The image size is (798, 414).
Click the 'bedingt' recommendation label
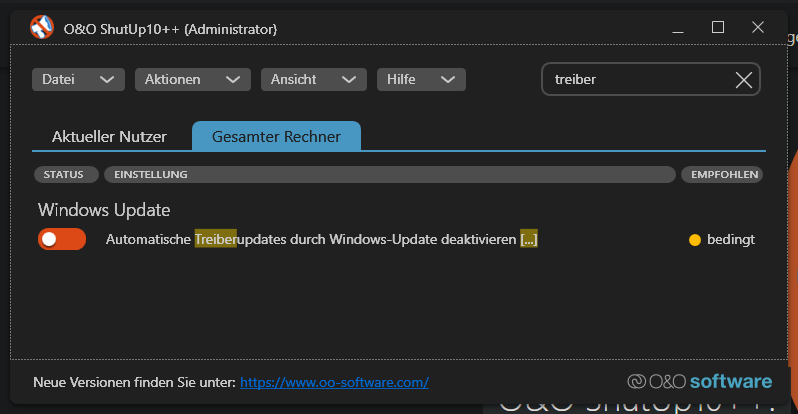pos(731,240)
